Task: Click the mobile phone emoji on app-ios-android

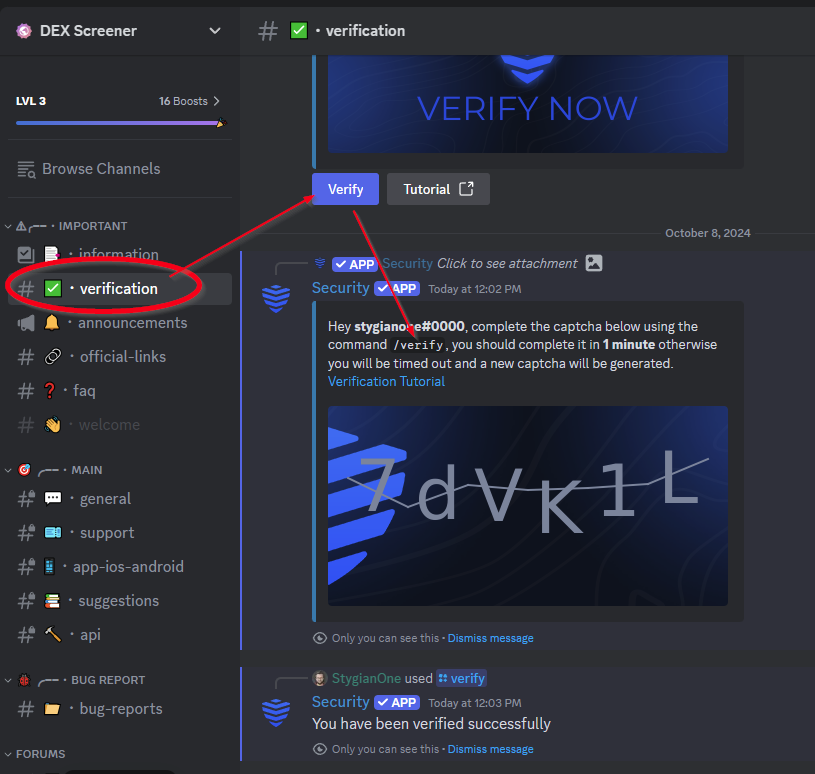Action: click(49, 566)
